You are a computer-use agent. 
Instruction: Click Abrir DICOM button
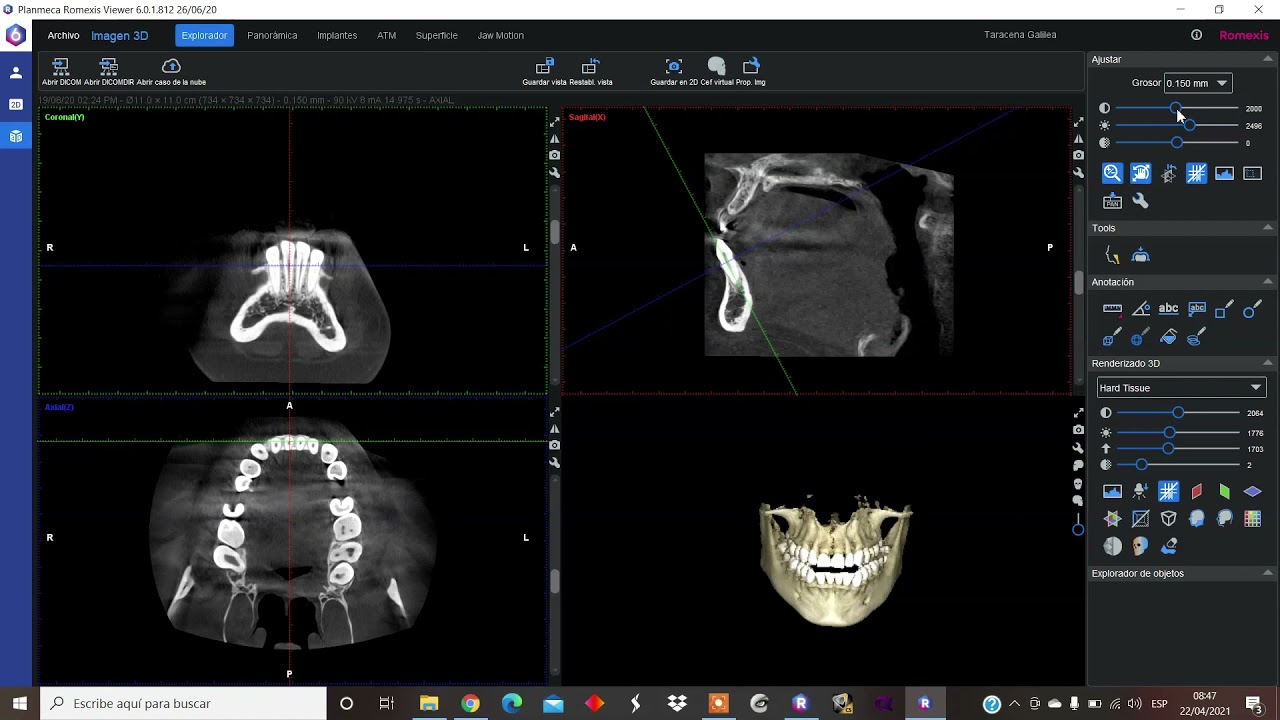pyautogui.click(x=61, y=71)
